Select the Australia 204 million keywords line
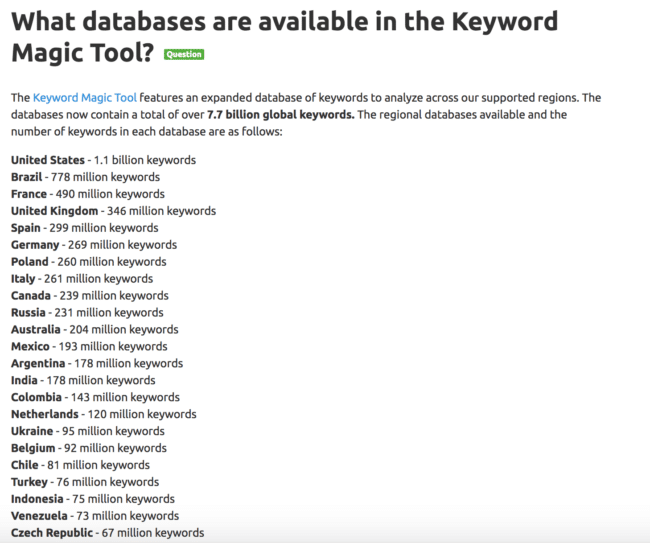 pyautogui.click(x=95, y=330)
